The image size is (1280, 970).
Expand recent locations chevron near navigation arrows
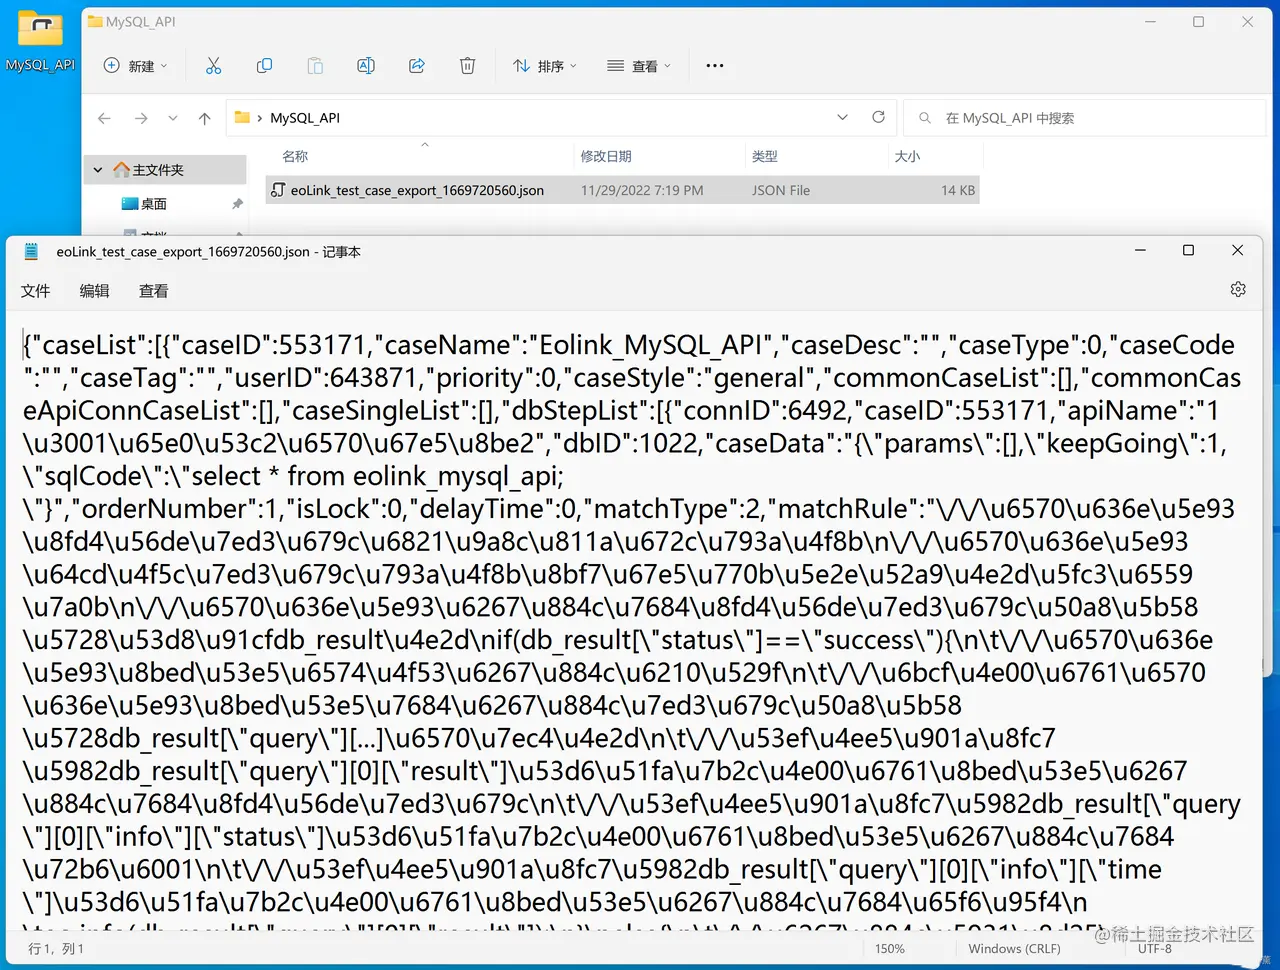coord(173,118)
